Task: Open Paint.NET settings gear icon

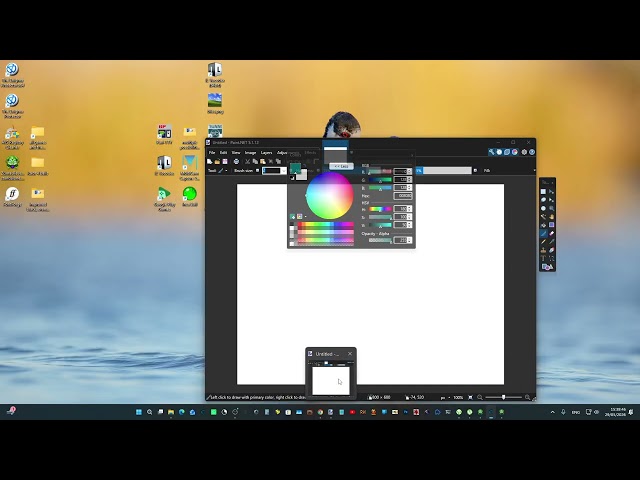Action: point(524,152)
